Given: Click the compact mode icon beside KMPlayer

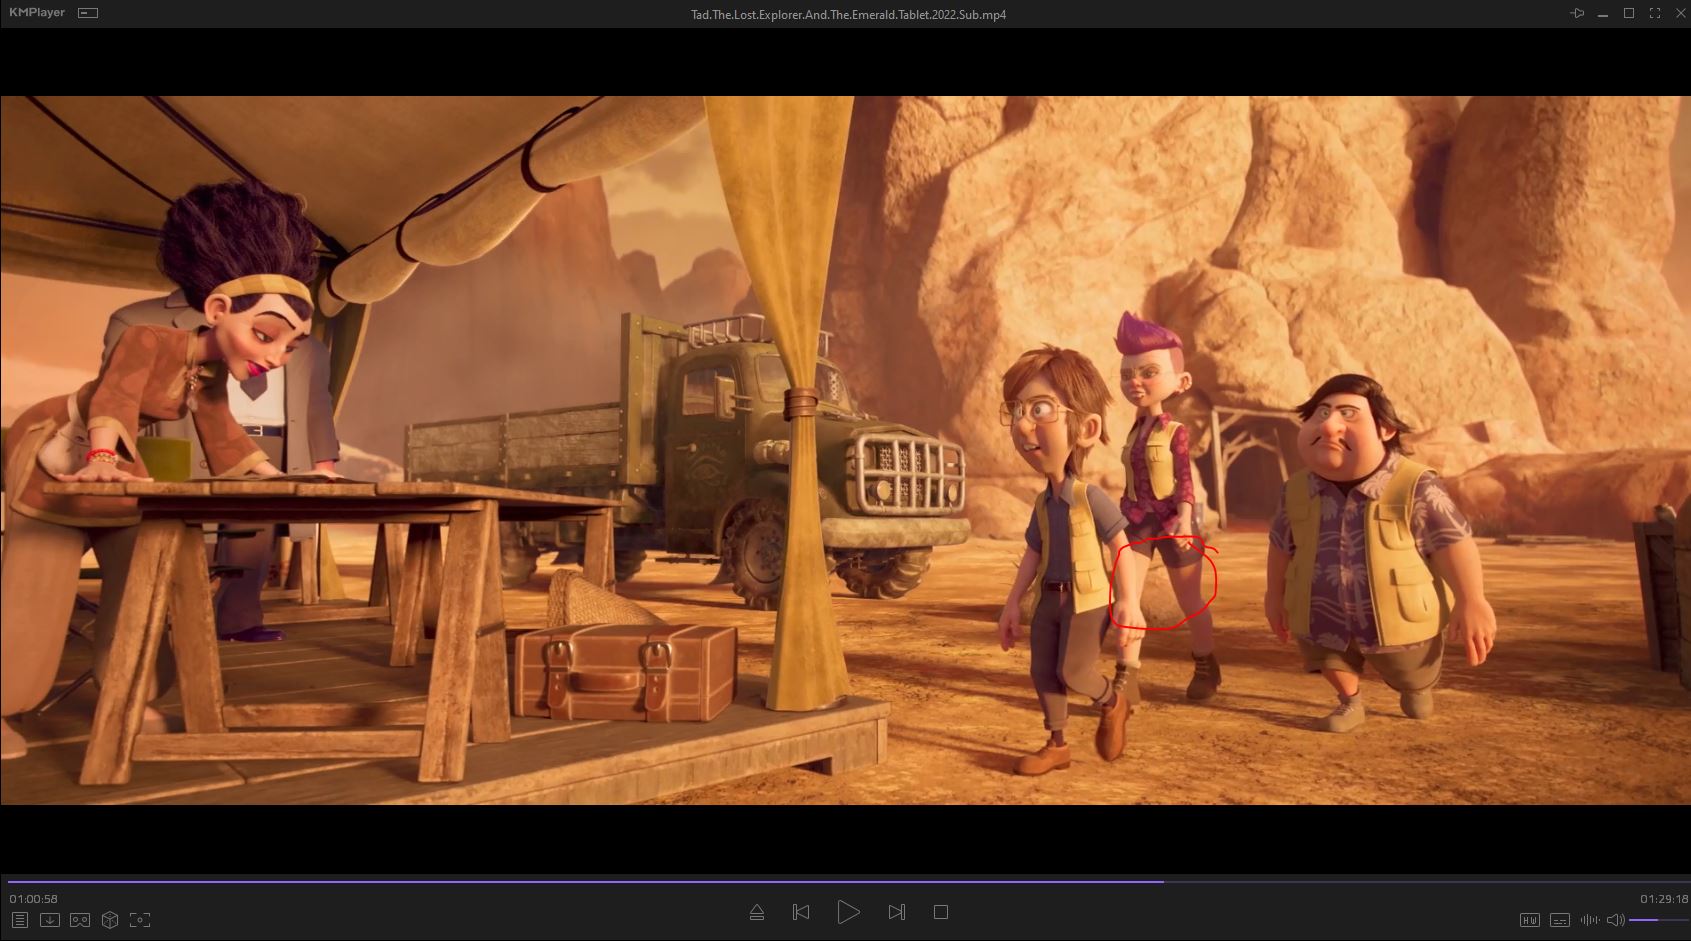Looking at the screenshot, I should point(88,13).
